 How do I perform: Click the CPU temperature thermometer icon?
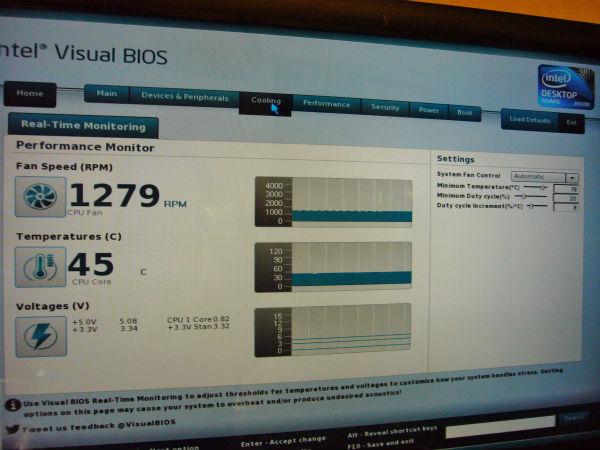41,267
